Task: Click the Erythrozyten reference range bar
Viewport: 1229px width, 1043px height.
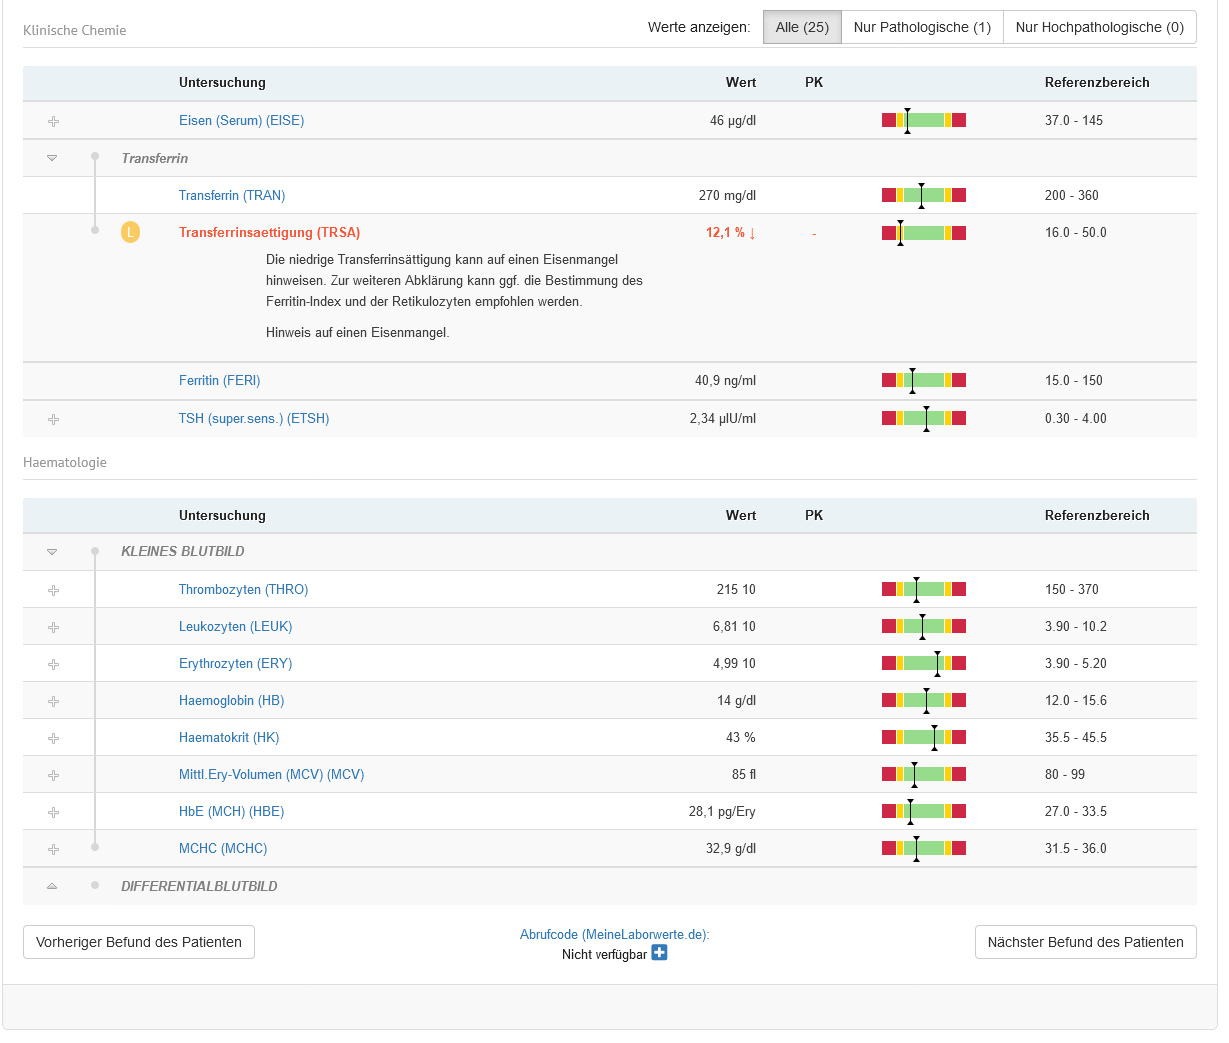Action: click(x=923, y=663)
